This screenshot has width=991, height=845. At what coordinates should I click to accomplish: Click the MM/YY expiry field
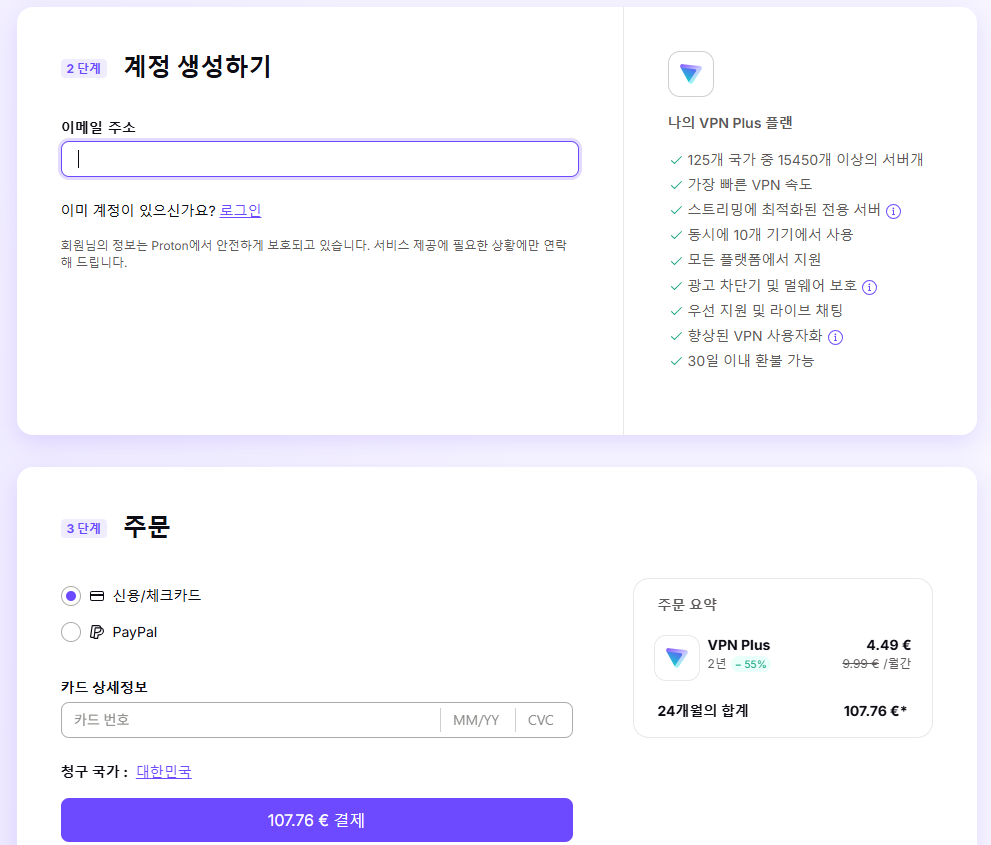pyautogui.click(x=477, y=720)
